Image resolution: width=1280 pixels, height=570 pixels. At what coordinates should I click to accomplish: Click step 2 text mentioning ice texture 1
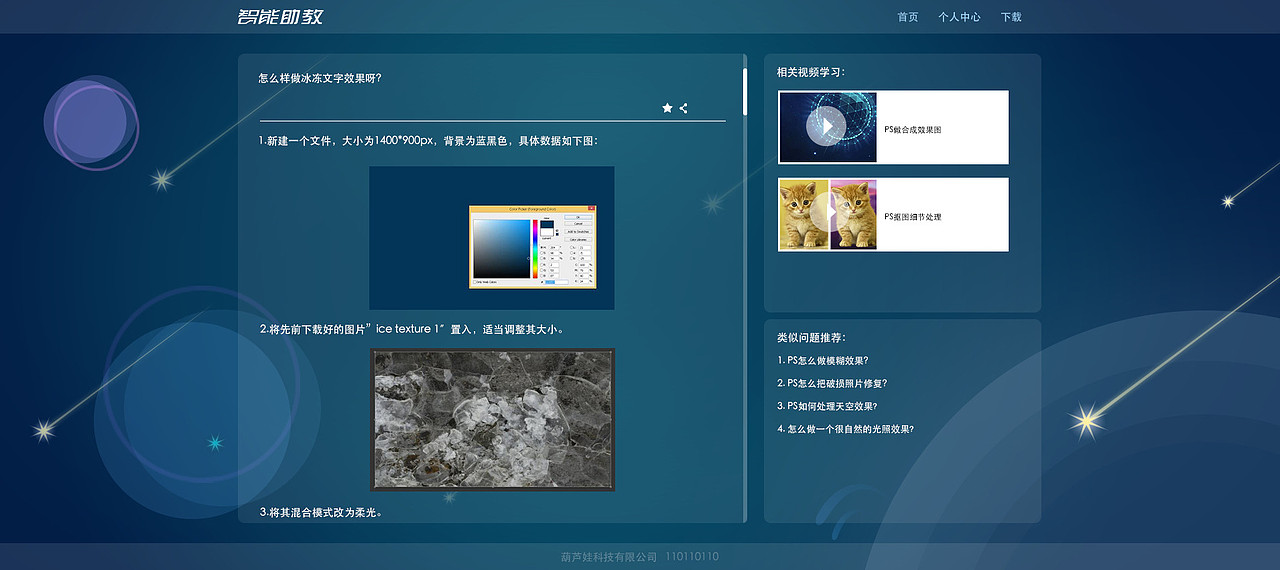413,329
